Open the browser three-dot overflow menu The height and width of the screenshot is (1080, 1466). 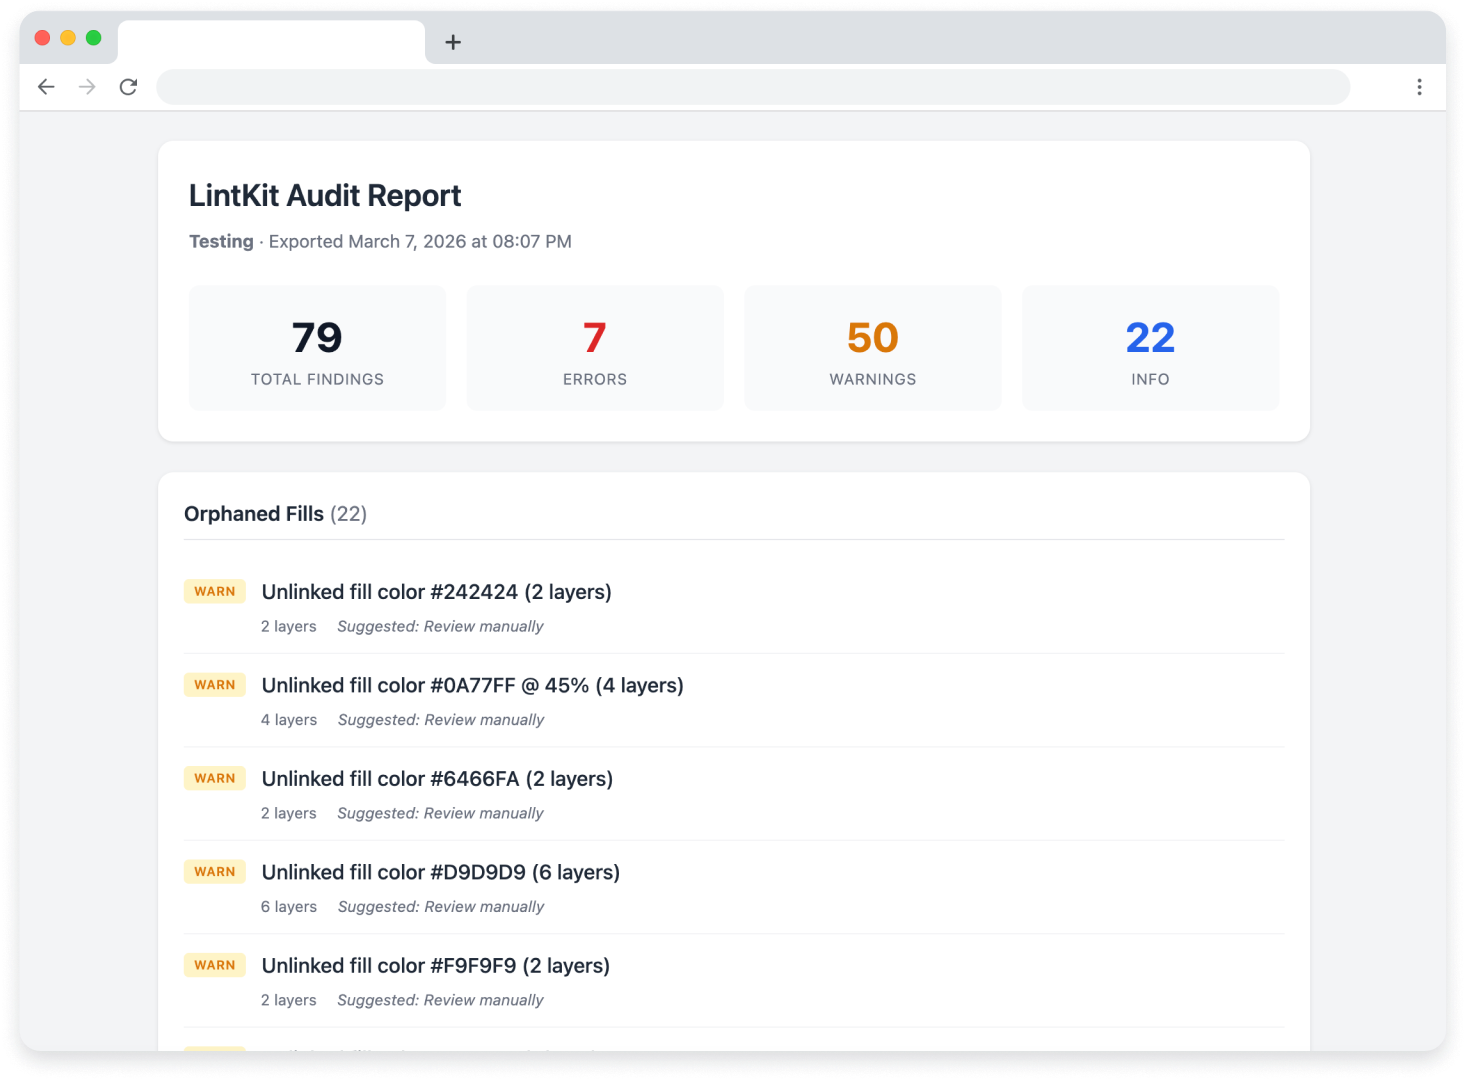(1419, 87)
